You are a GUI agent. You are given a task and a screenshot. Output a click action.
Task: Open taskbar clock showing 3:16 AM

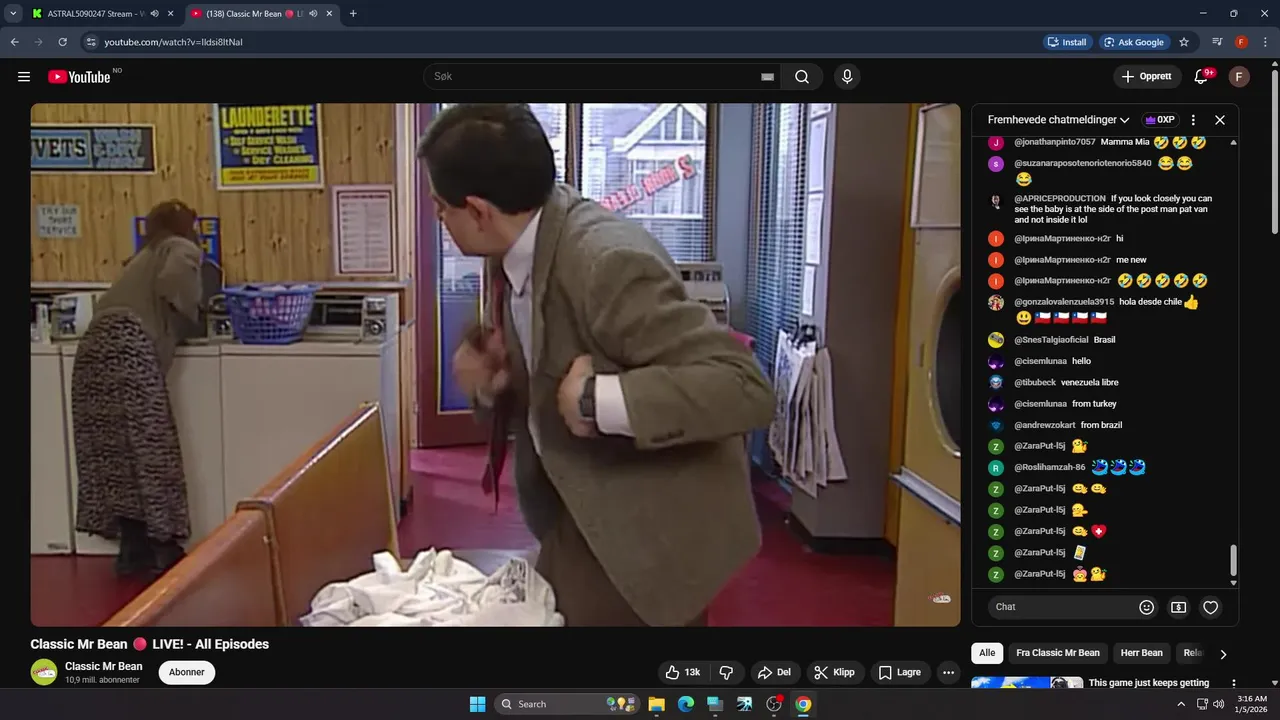point(1252,704)
